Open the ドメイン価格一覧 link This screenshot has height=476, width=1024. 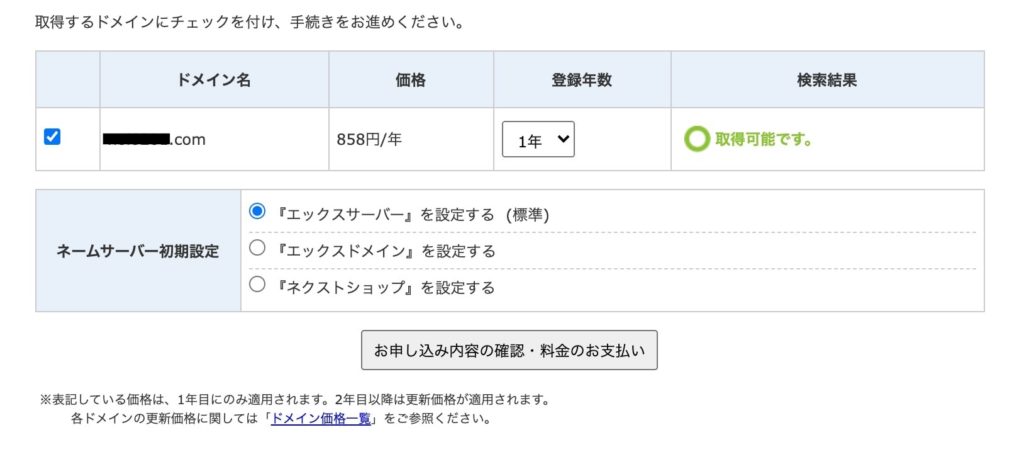tap(321, 419)
